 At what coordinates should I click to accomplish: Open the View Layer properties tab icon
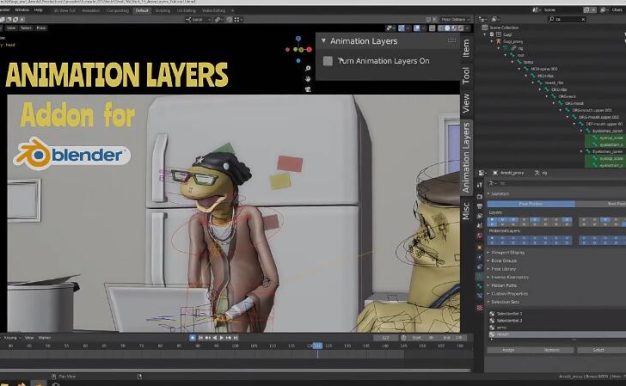click(x=479, y=216)
